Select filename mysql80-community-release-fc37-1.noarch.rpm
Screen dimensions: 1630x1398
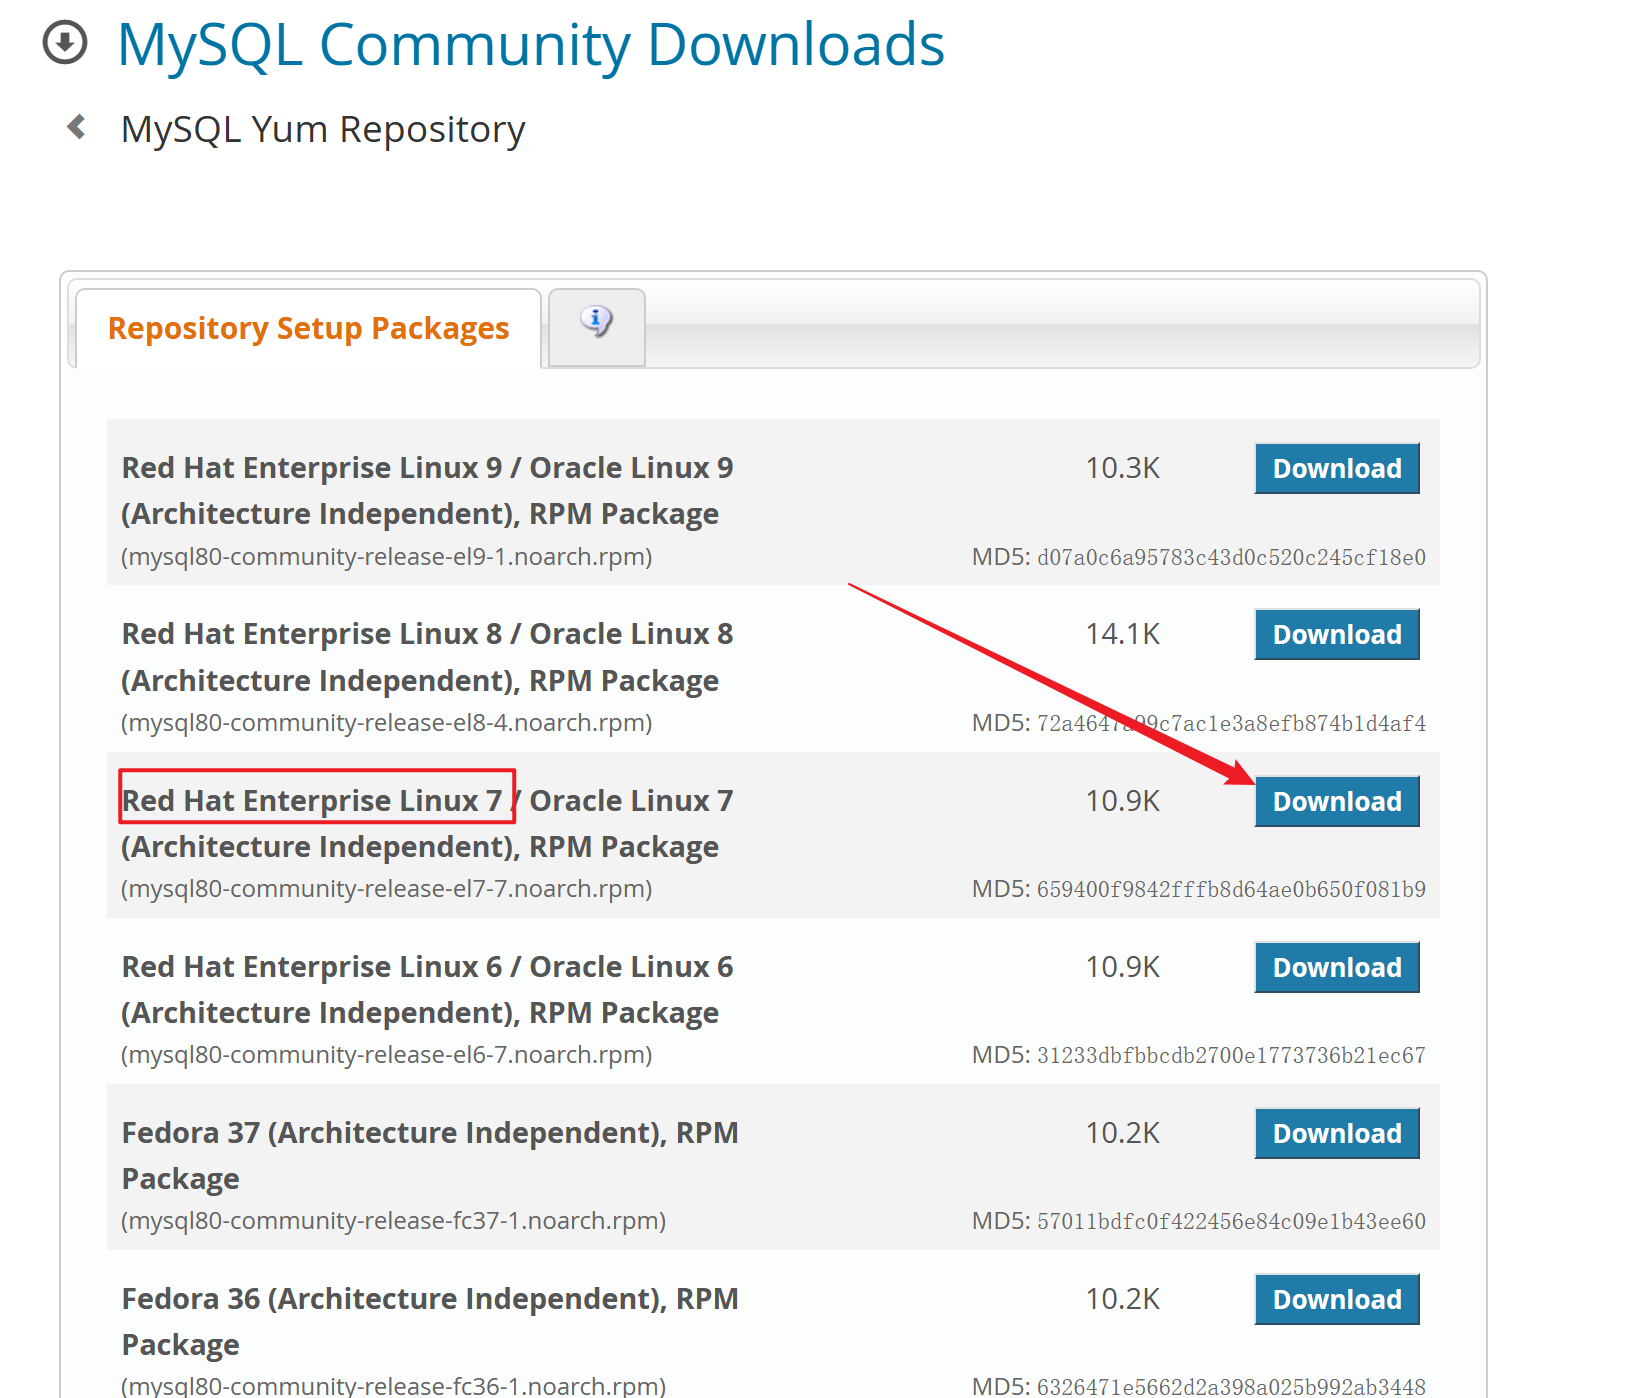(x=394, y=1221)
